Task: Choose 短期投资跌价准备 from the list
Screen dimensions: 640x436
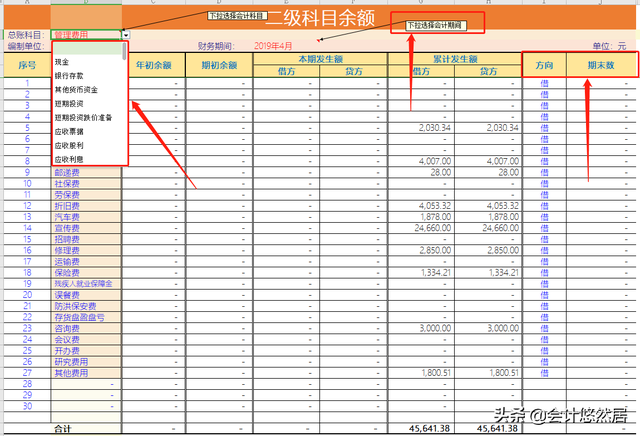Action: pyautogui.click(x=83, y=118)
